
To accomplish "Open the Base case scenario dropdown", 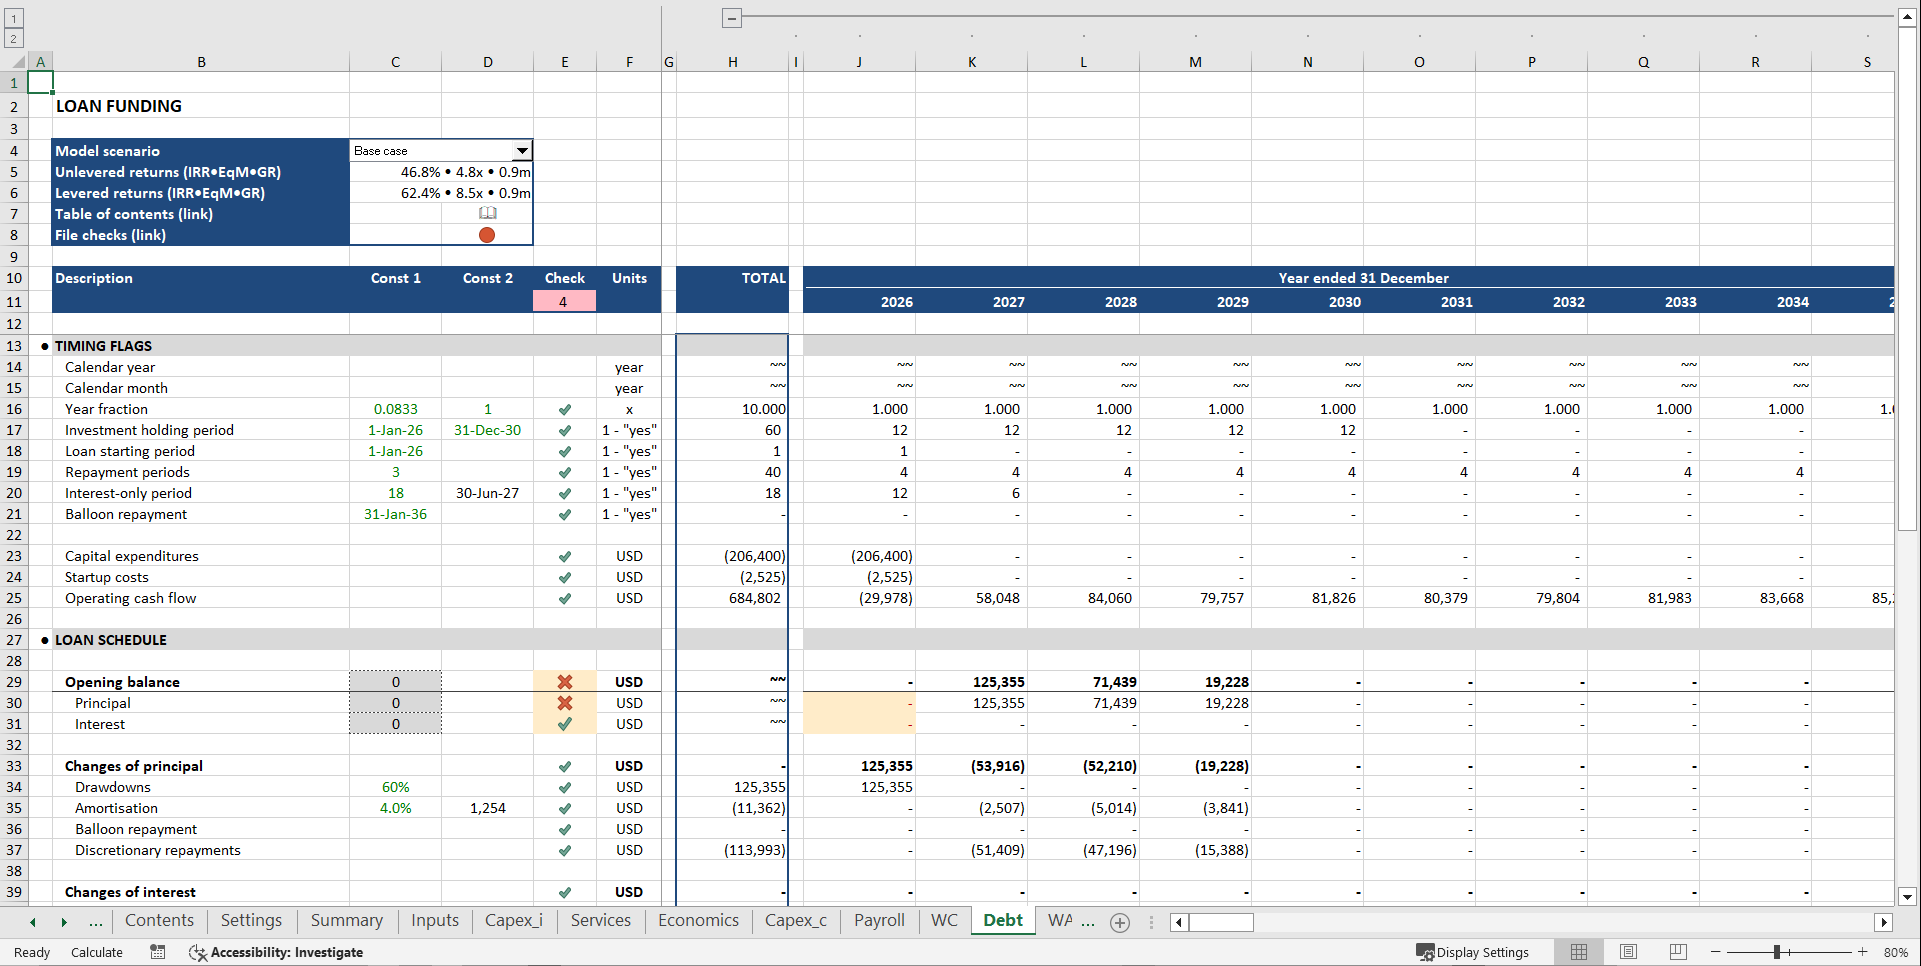I will tap(522, 150).
